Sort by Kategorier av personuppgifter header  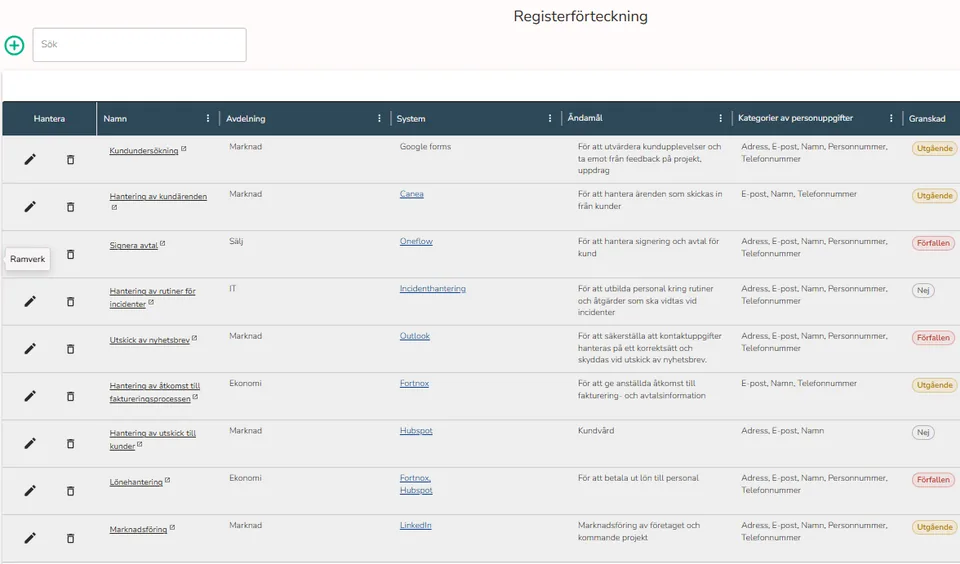pyautogui.click(x=795, y=118)
